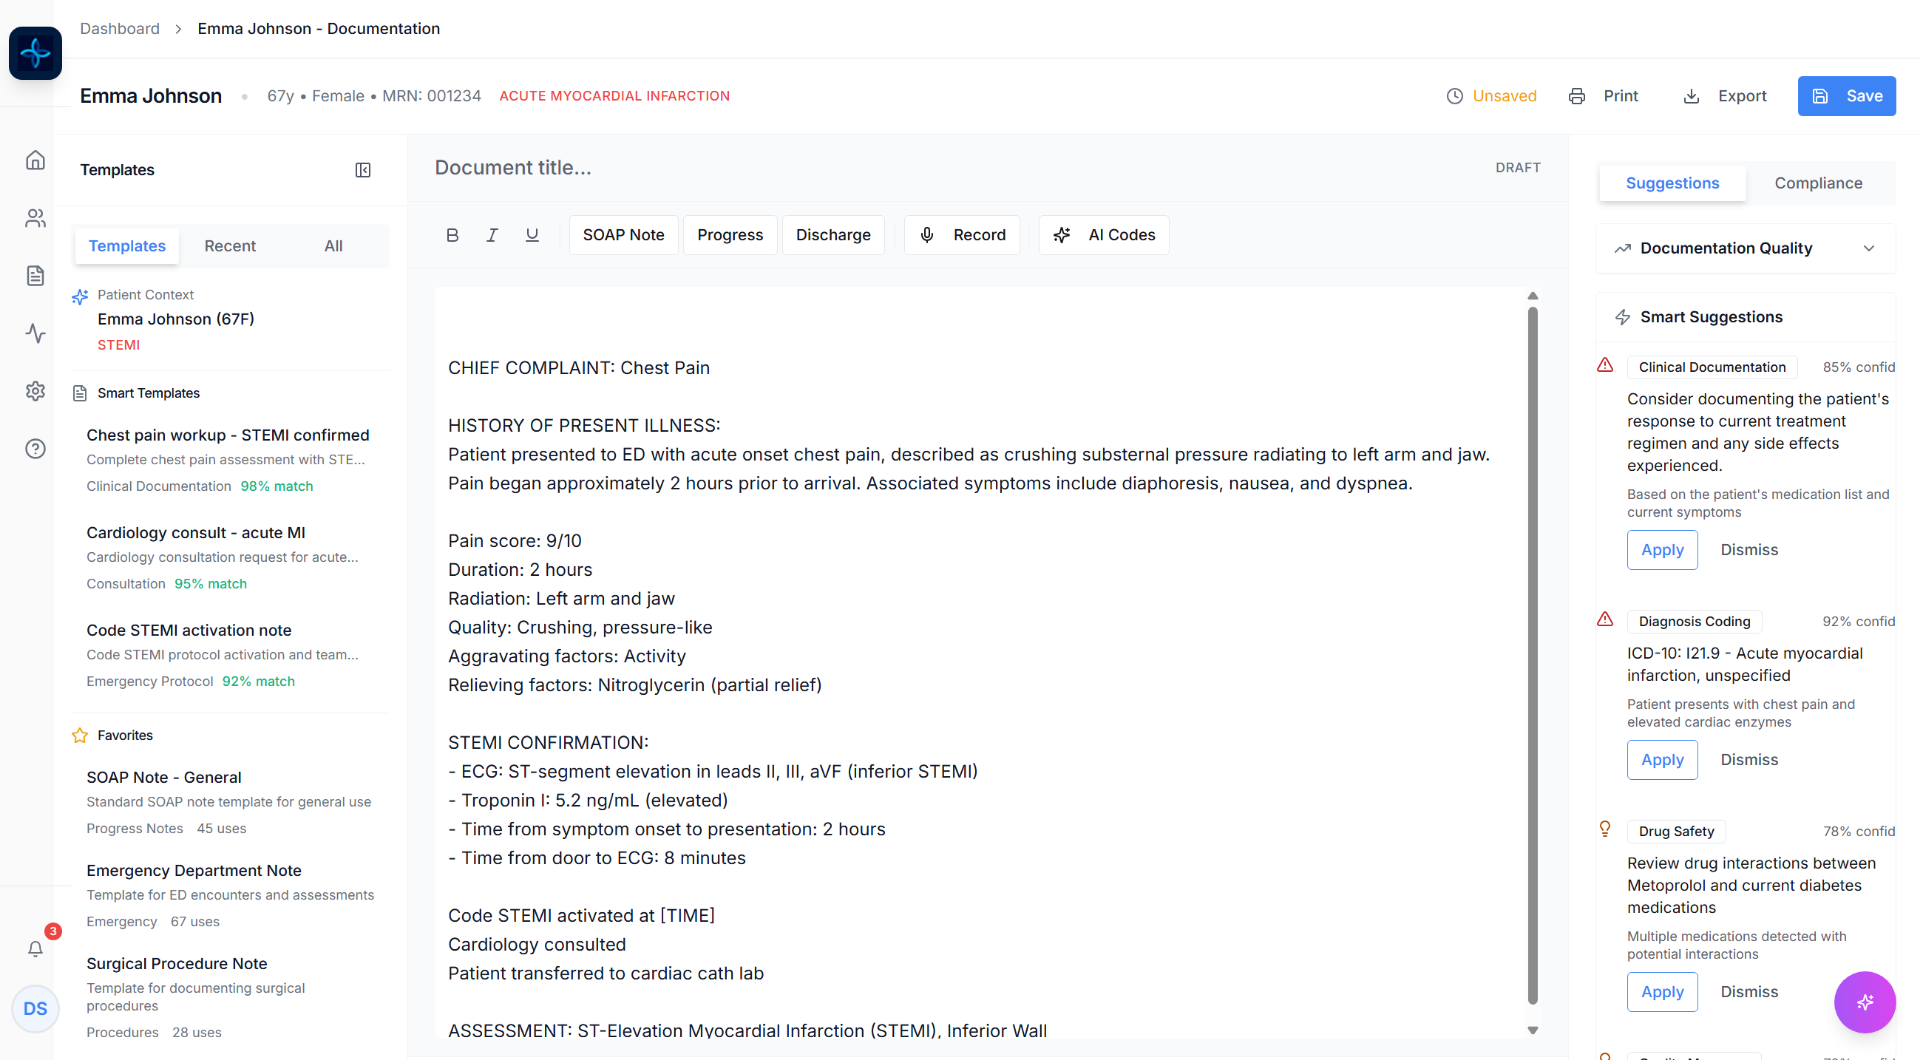This screenshot has width=1920, height=1060.
Task: Open the purple AI assistant floating button
Action: tap(1864, 1002)
